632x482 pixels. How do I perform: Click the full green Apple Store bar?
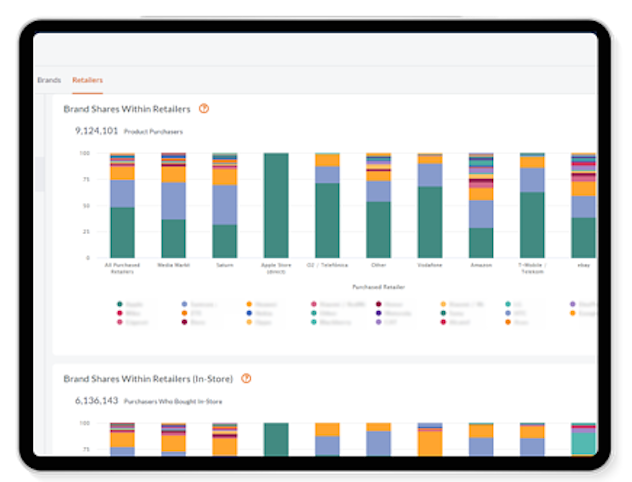(276, 205)
